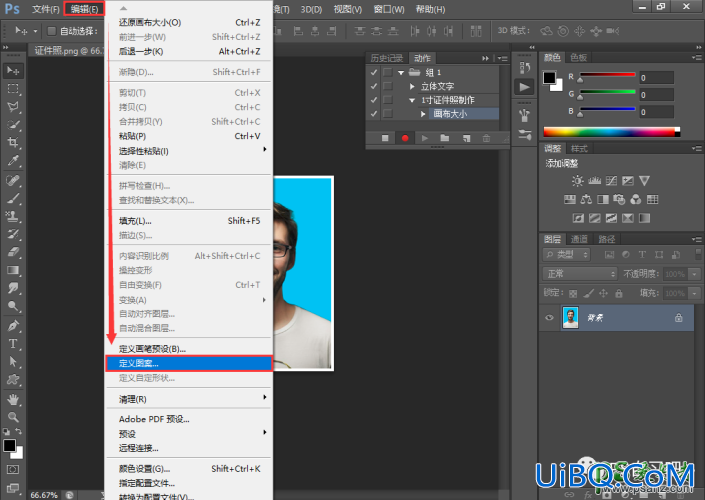This screenshot has height=500, width=705.
Task: Choose 定义图案 from the Edit menu
Action: pos(189,363)
